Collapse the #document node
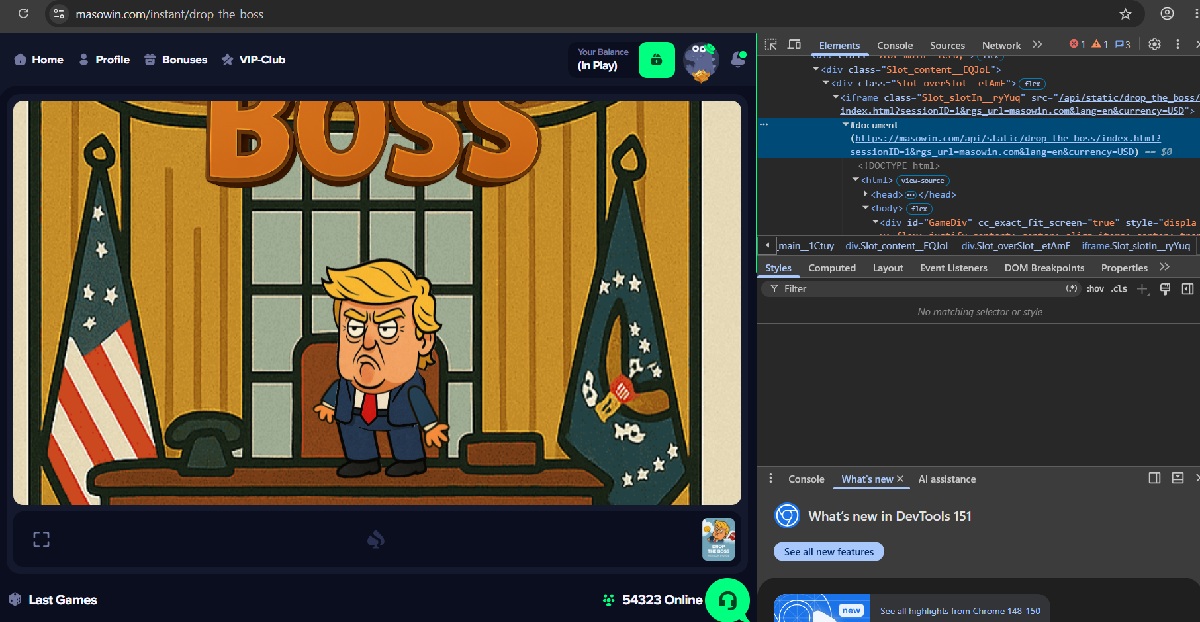 point(846,125)
